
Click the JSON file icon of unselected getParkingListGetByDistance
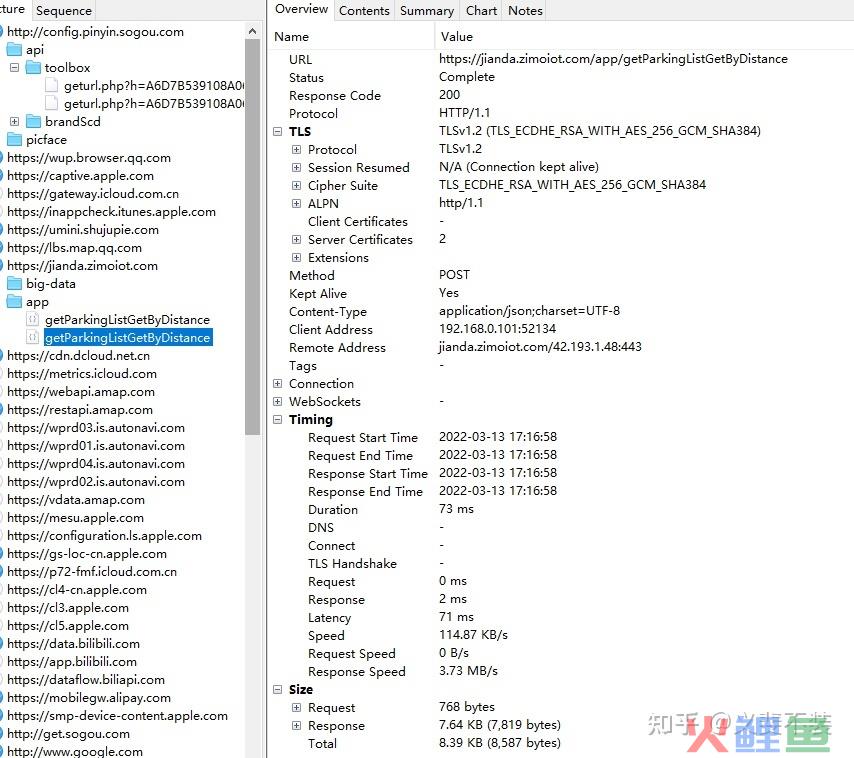33,320
